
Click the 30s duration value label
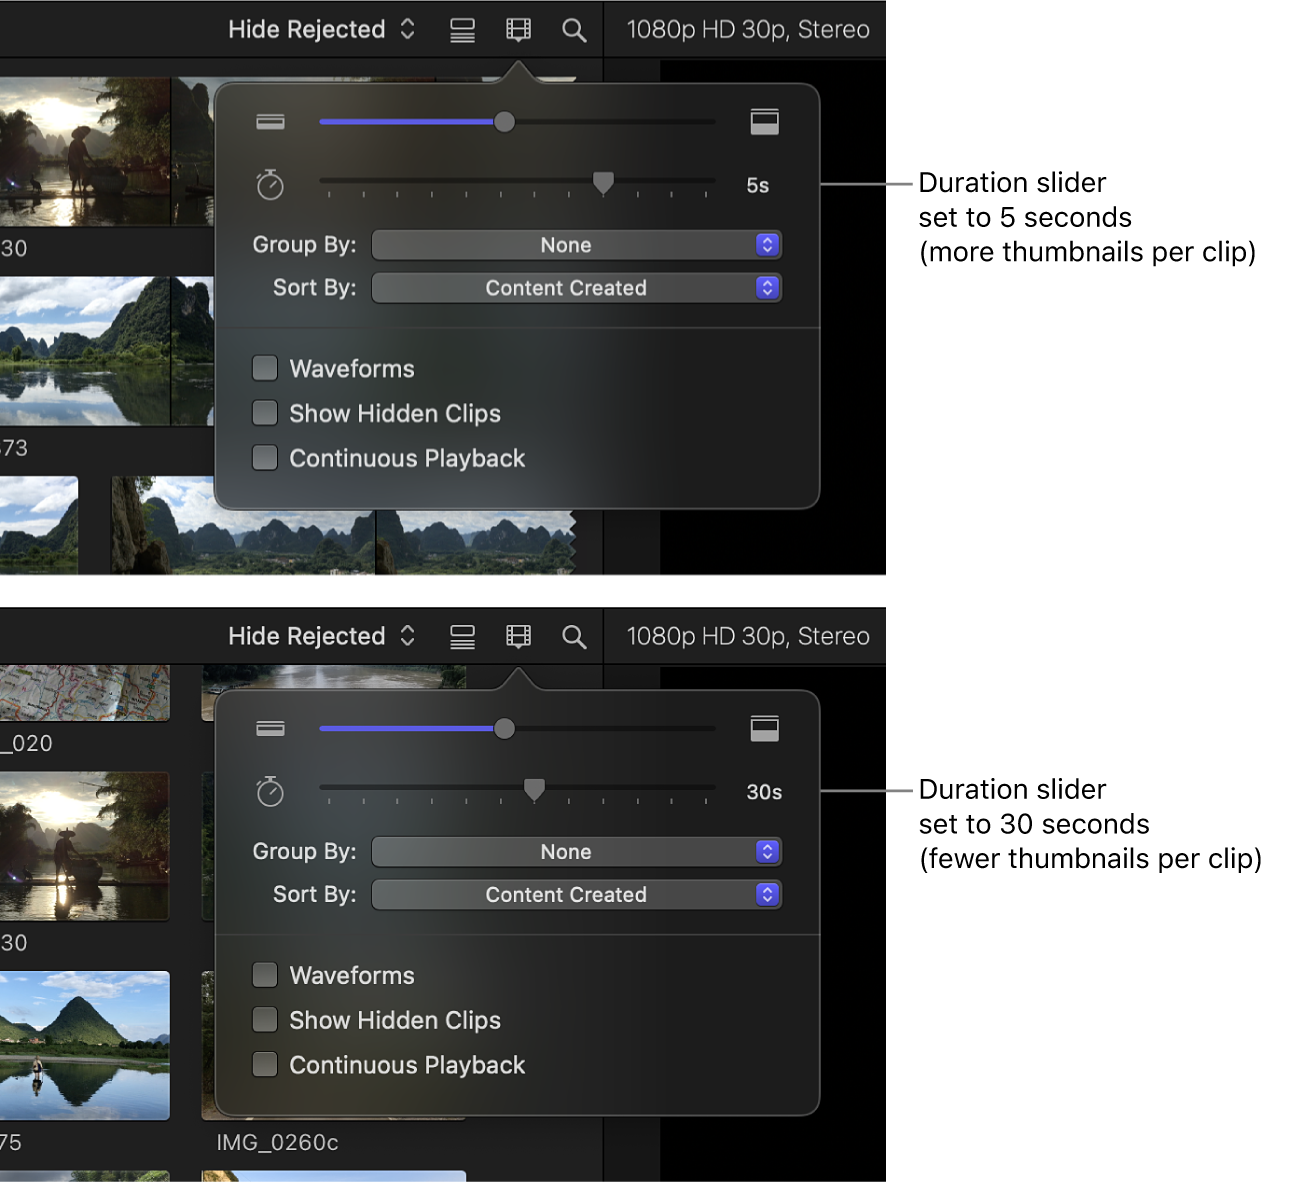coord(763,792)
